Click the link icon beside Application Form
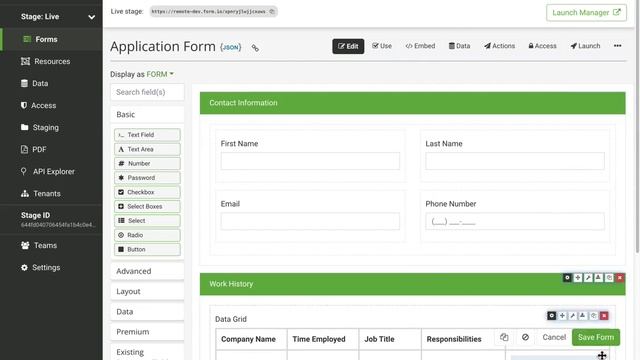640x360 pixels. click(255, 48)
